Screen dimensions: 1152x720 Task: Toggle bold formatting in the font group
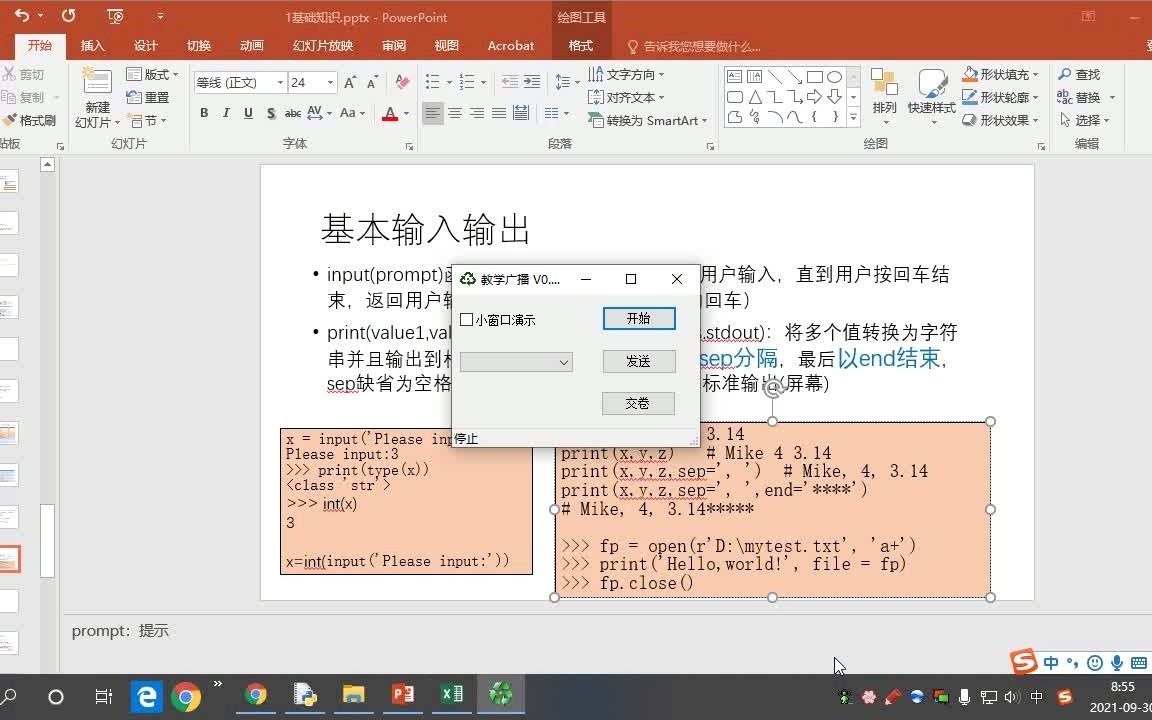coord(203,113)
